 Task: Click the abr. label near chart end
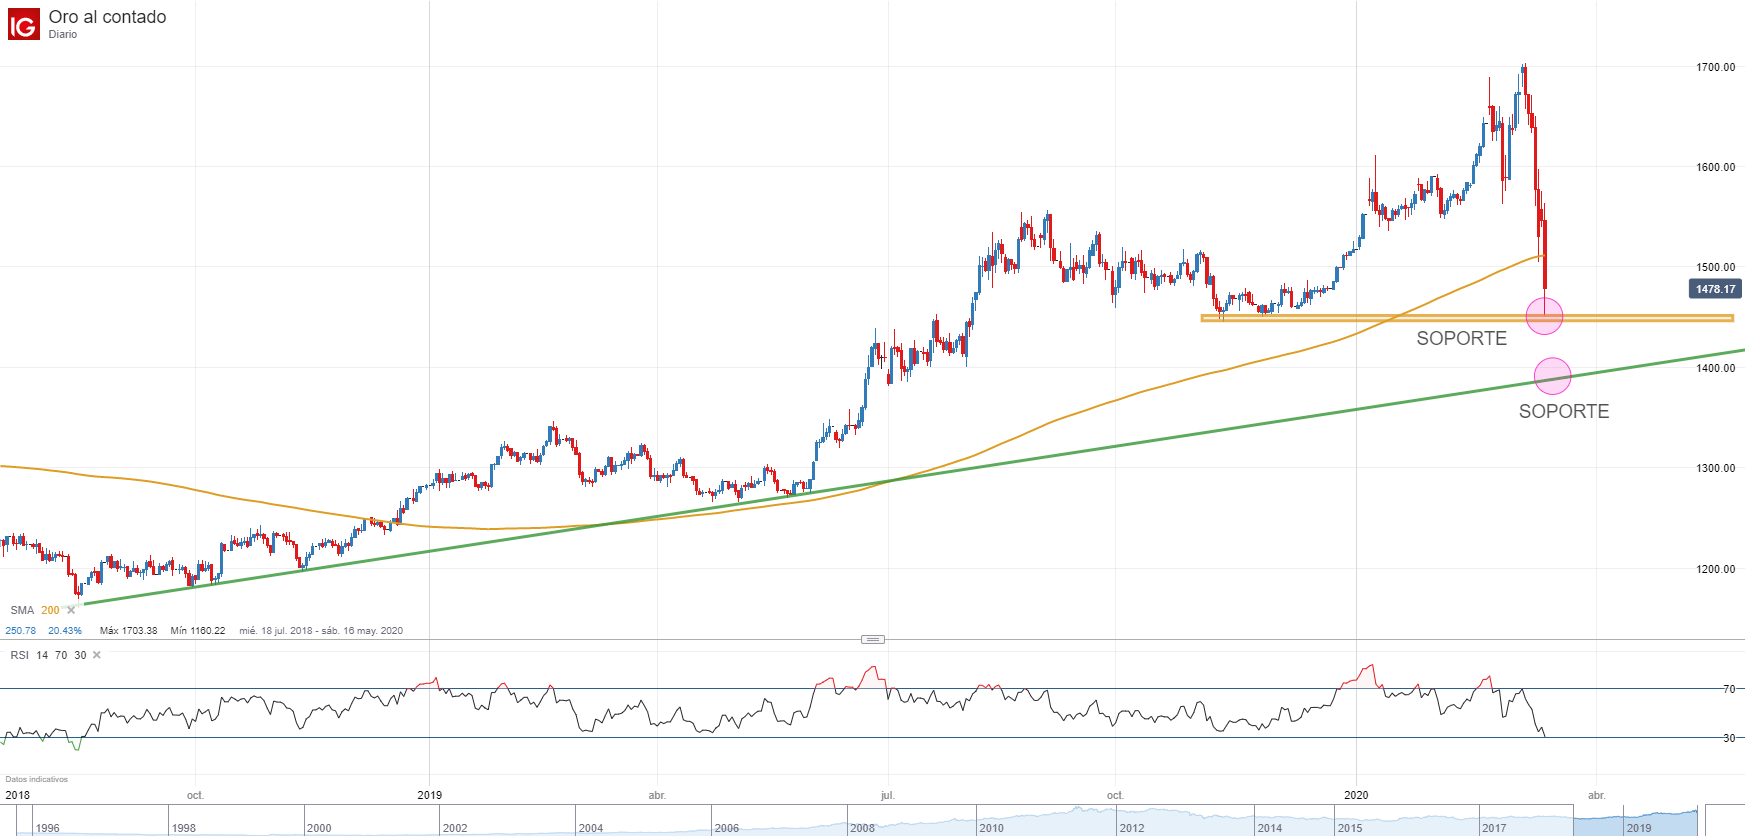(1596, 796)
